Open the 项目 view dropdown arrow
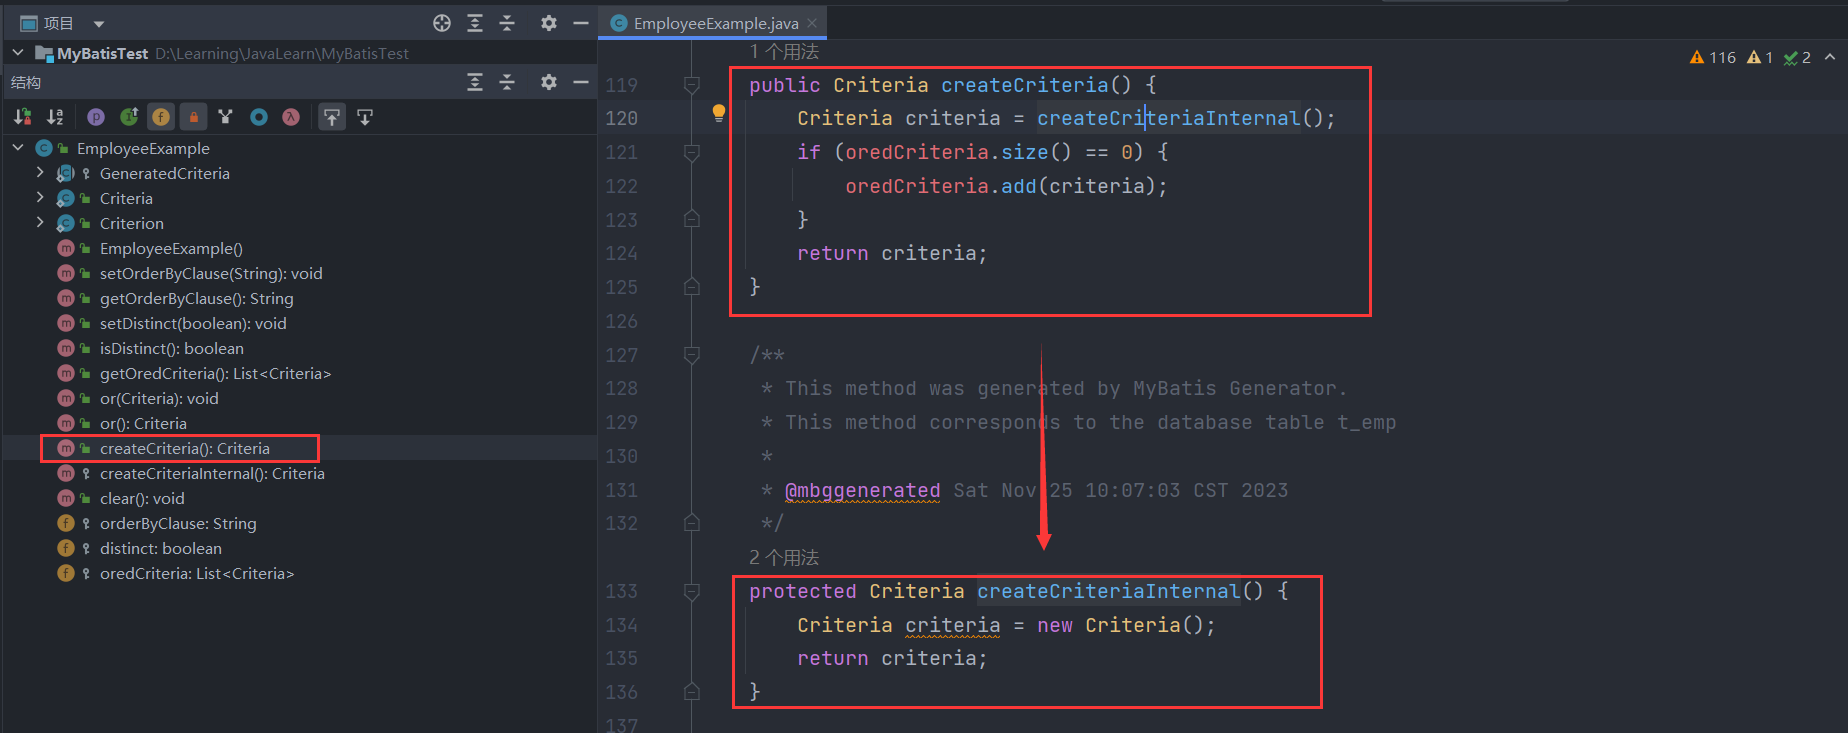 tap(98, 23)
